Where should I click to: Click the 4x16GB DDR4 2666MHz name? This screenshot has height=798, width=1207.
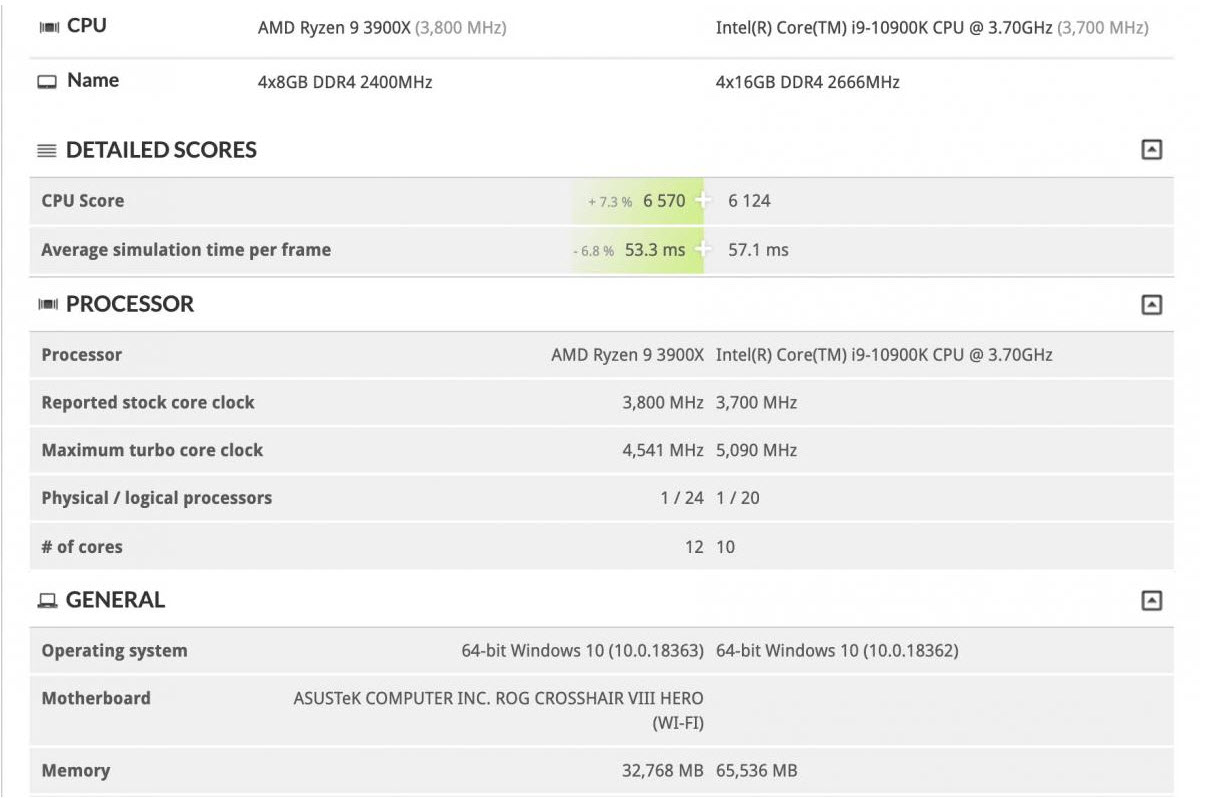807,82
